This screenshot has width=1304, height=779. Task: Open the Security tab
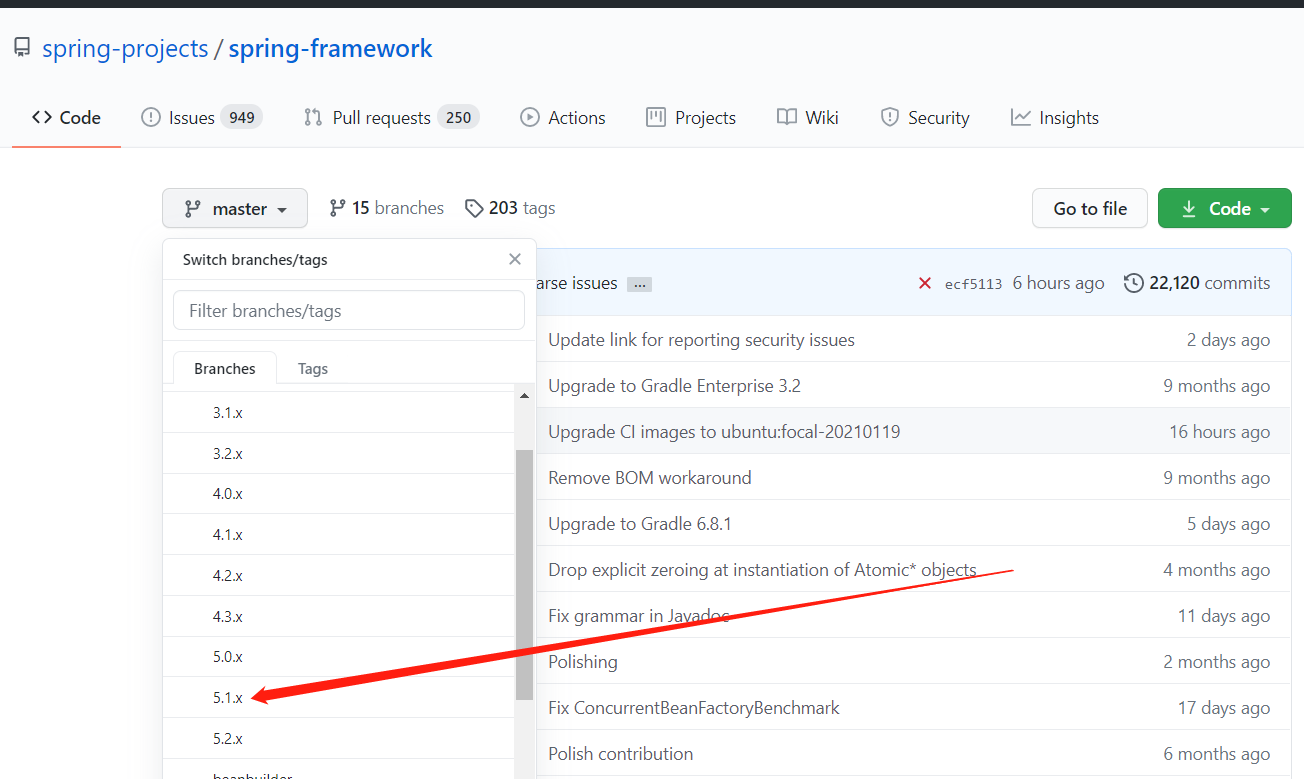[925, 117]
